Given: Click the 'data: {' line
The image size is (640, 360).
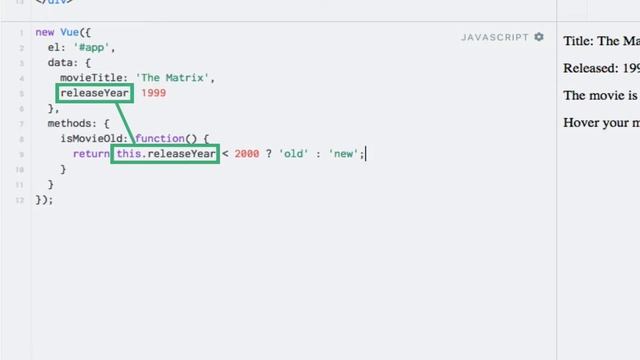Looking at the screenshot, I should point(69,63).
